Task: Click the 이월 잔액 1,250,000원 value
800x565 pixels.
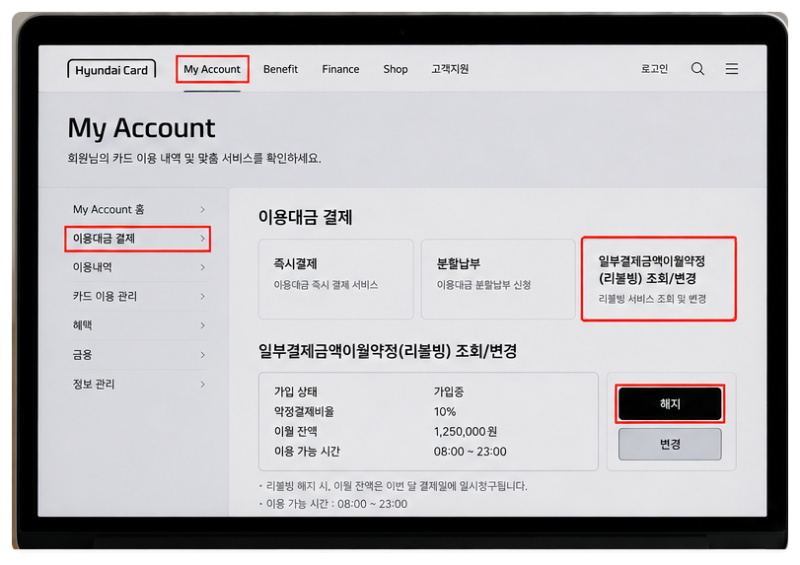Action: pos(465,431)
